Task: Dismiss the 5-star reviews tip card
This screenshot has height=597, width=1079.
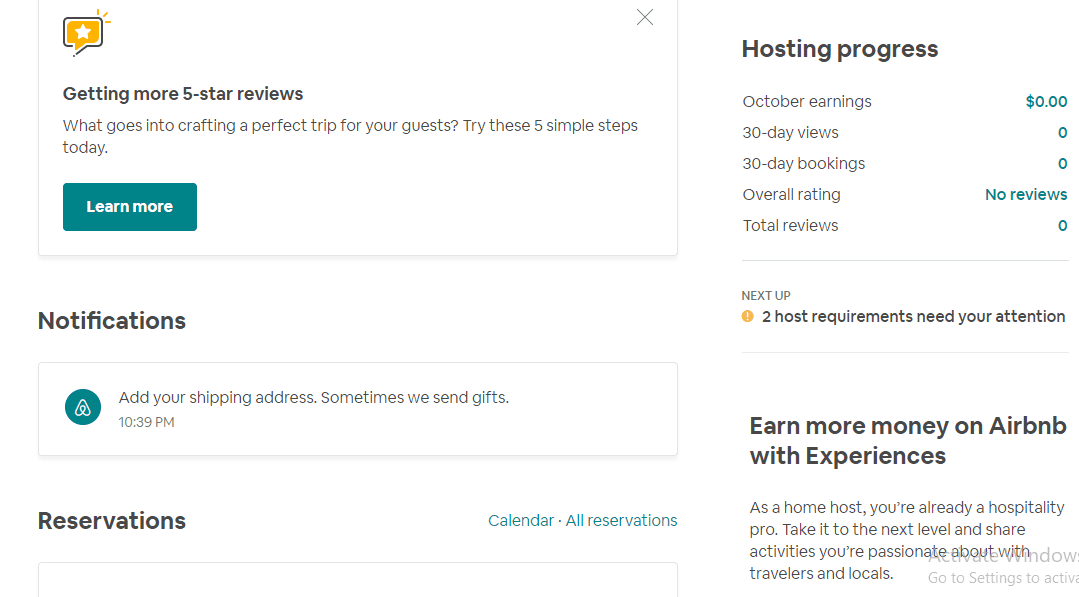Action: [x=645, y=17]
